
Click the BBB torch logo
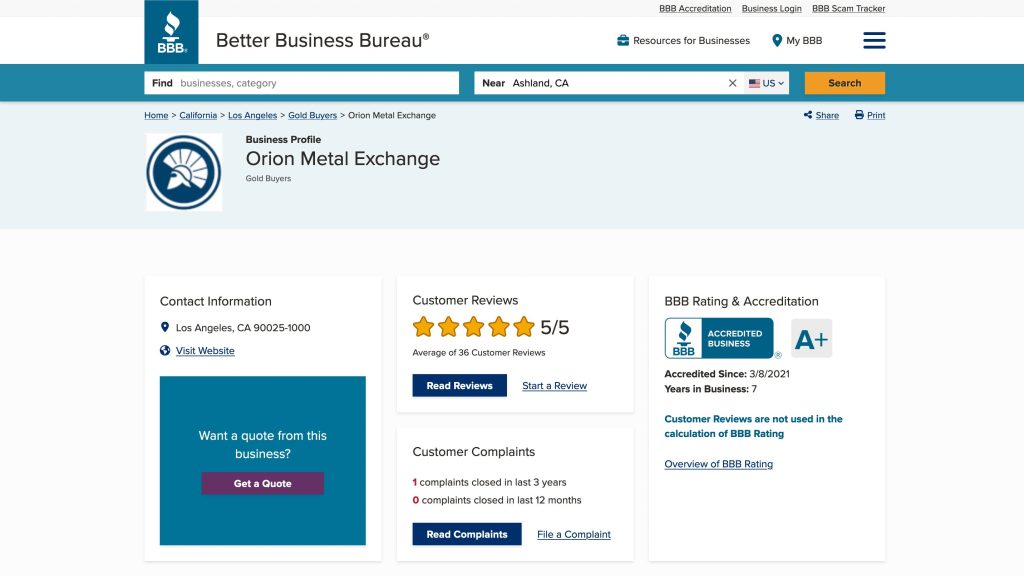click(171, 32)
